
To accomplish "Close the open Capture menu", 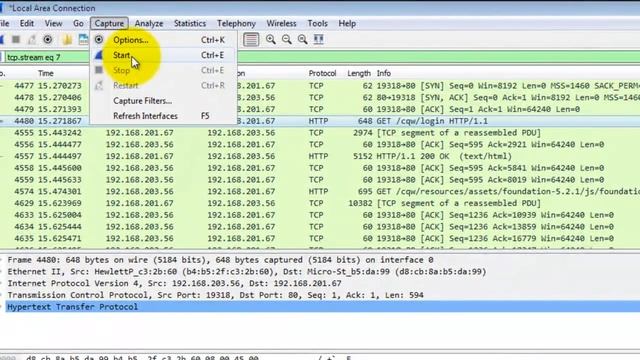I will tap(109, 23).
